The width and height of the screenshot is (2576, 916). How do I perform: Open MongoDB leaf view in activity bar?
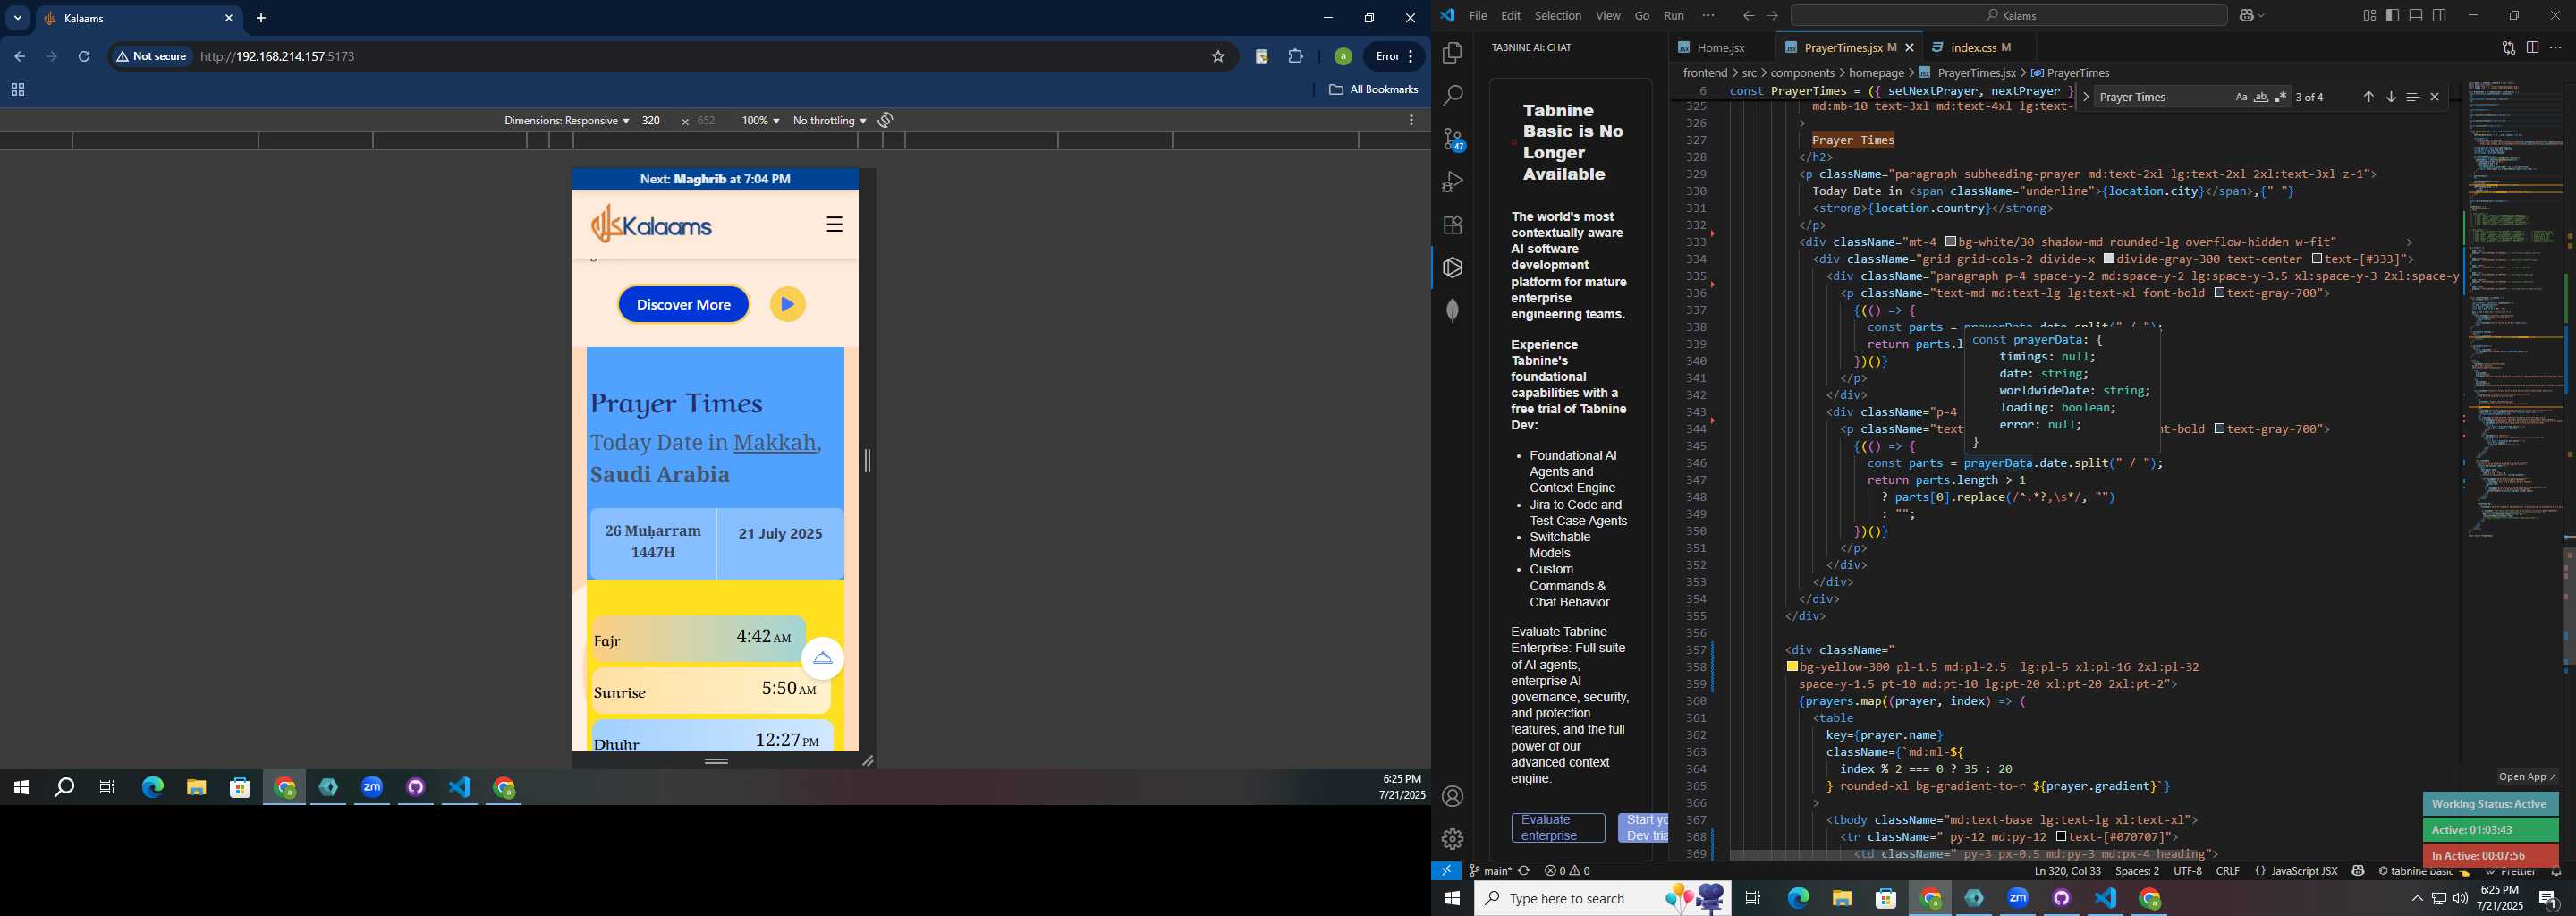pyautogui.click(x=1452, y=311)
